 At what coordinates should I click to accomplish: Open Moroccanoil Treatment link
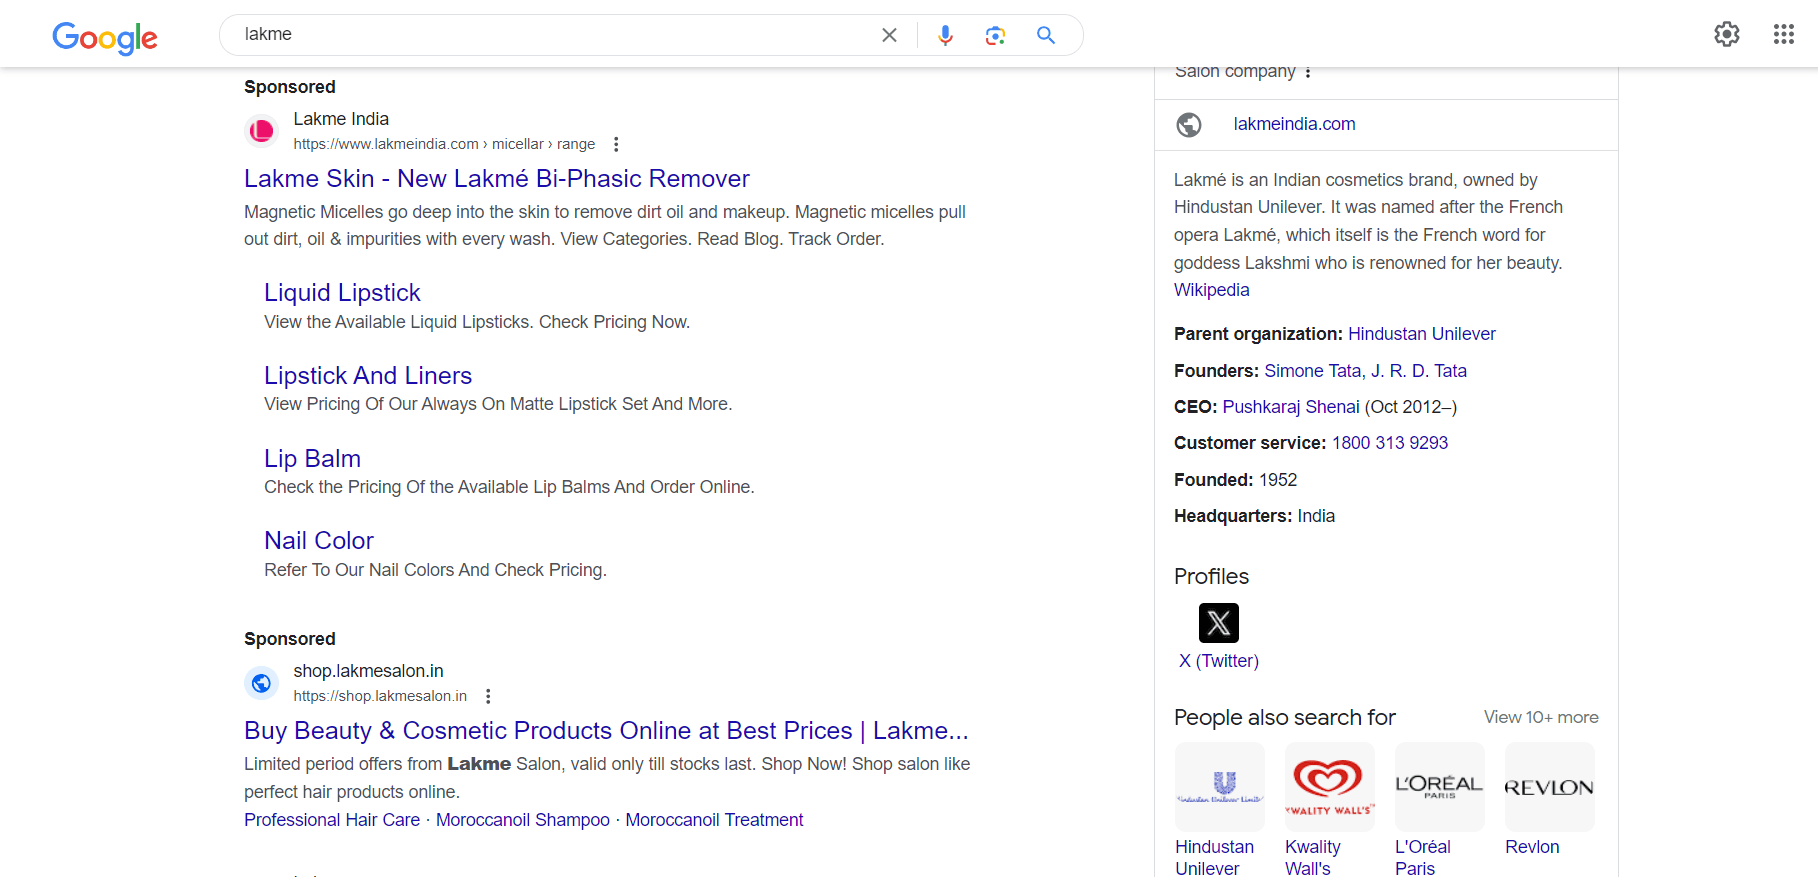pos(714,820)
